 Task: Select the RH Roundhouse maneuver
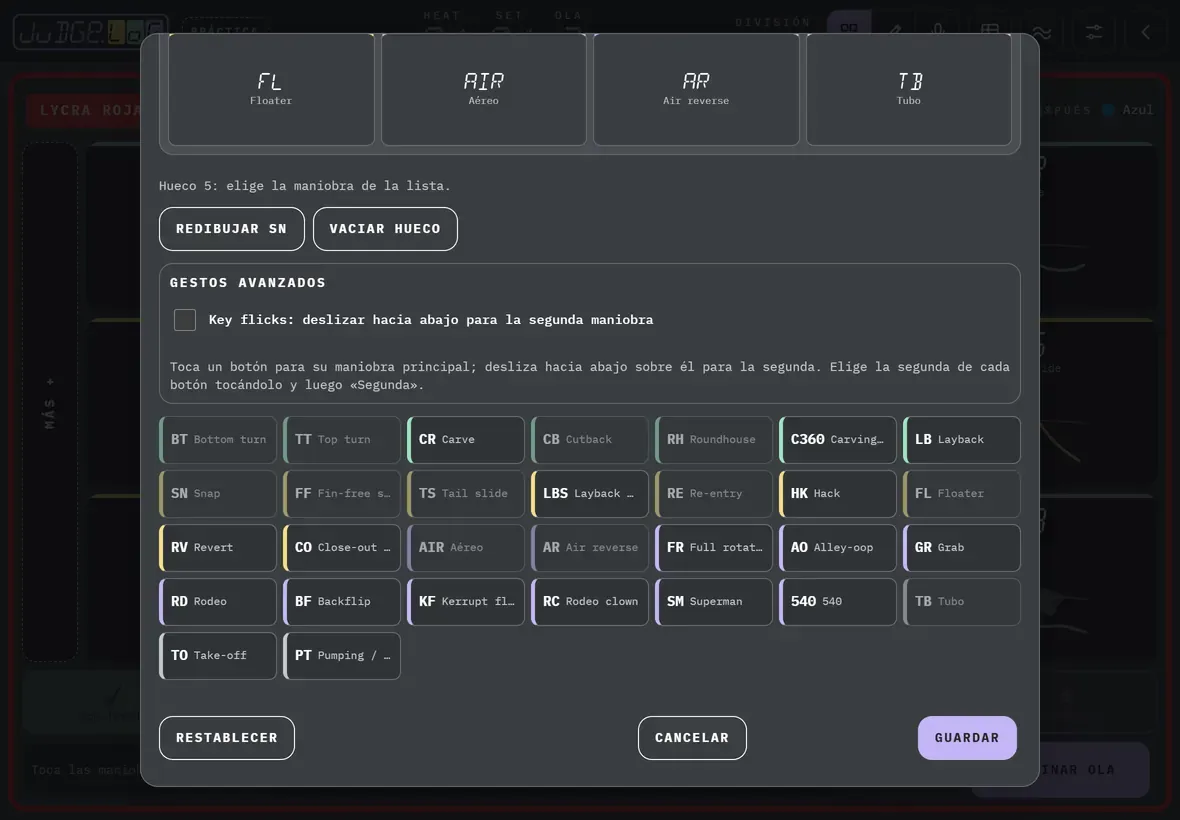click(x=714, y=439)
